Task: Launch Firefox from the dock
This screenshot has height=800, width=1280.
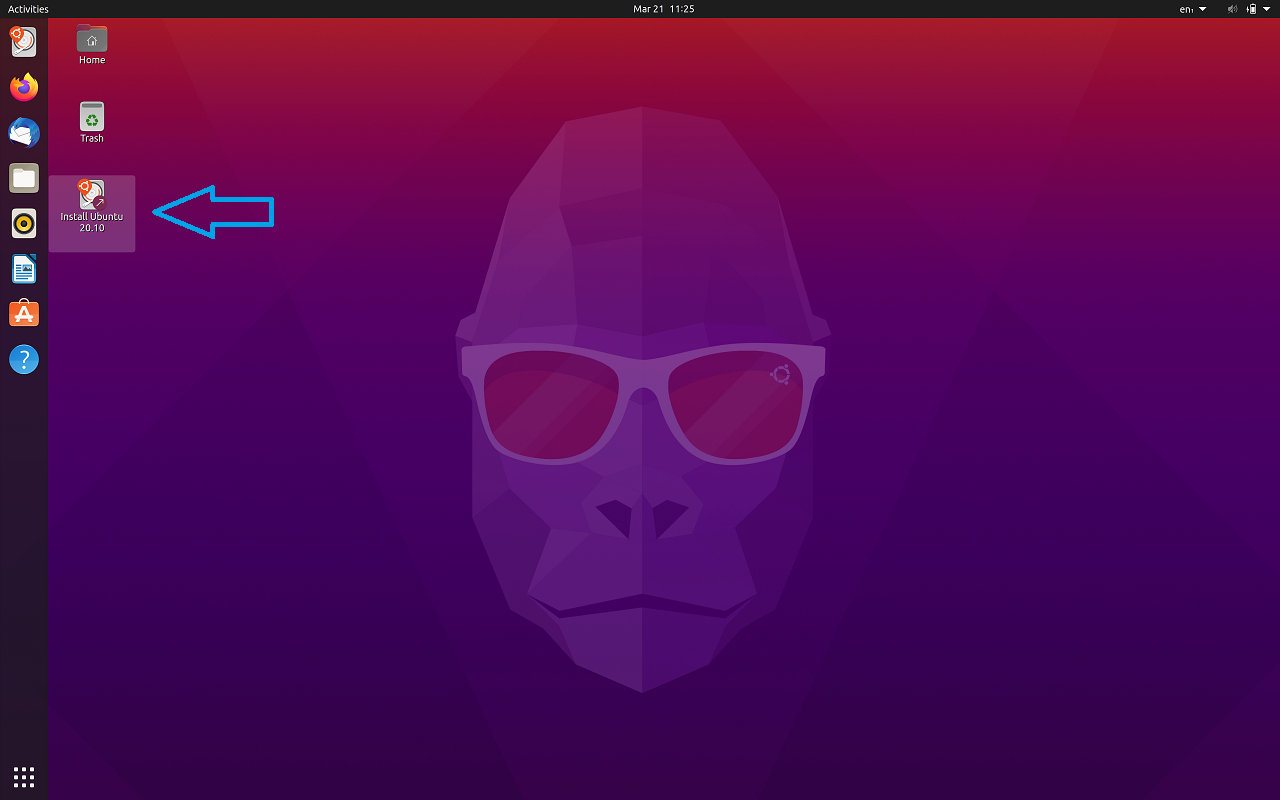Action: 24,87
